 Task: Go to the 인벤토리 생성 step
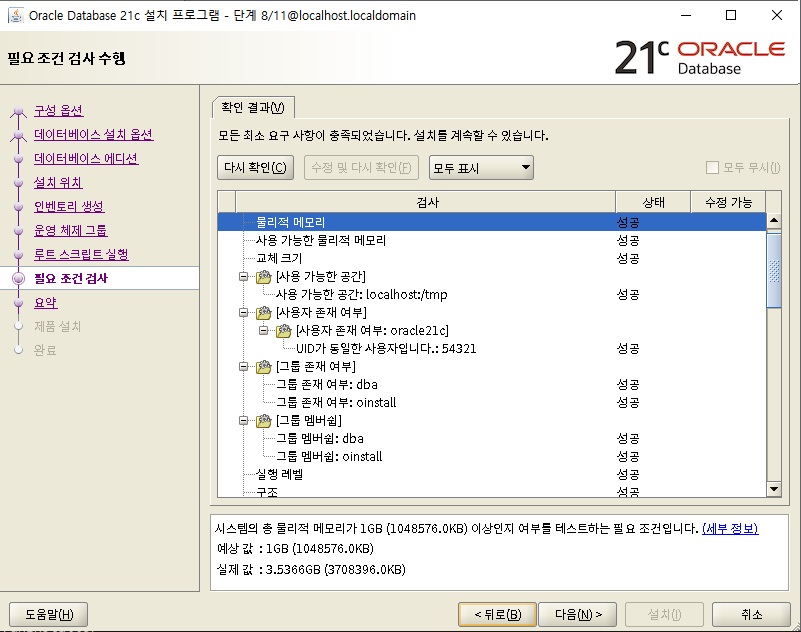click(x=68, y=206)
